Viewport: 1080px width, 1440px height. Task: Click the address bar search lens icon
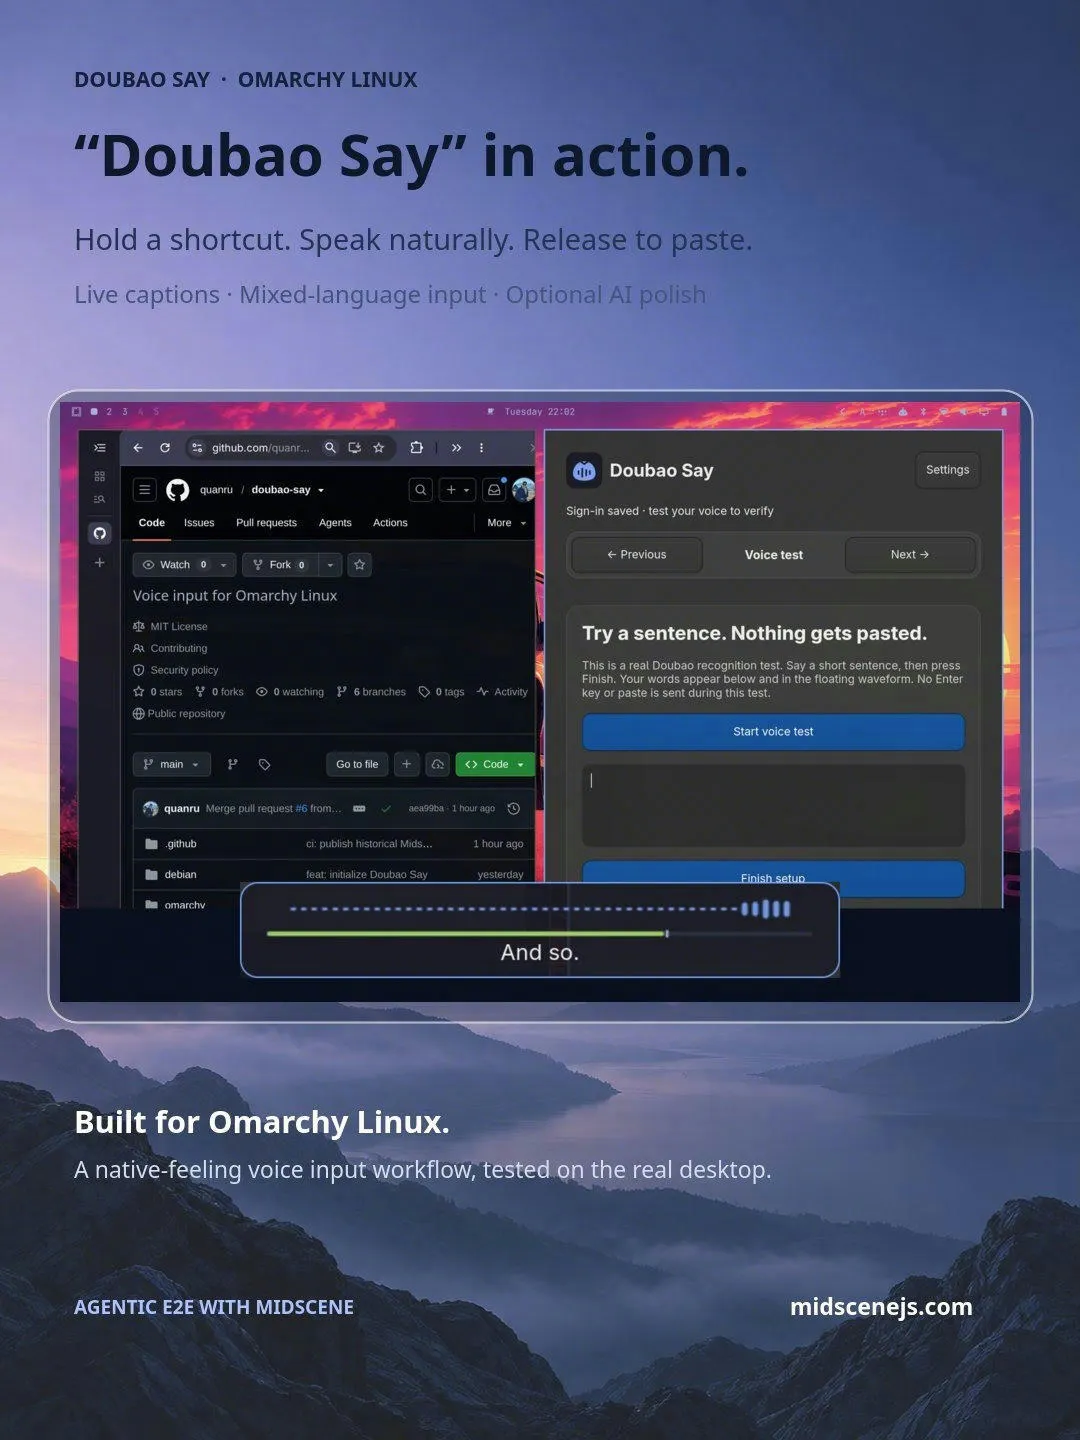[330, 448]
